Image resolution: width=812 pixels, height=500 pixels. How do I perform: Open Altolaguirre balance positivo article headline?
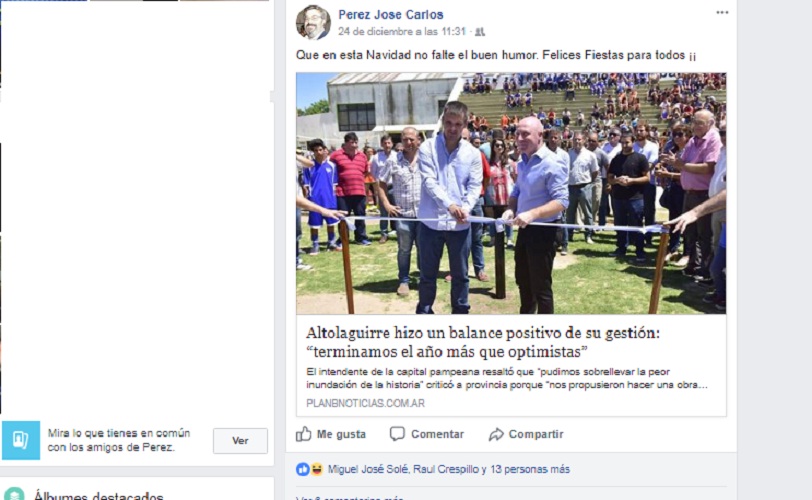(483, 342)
